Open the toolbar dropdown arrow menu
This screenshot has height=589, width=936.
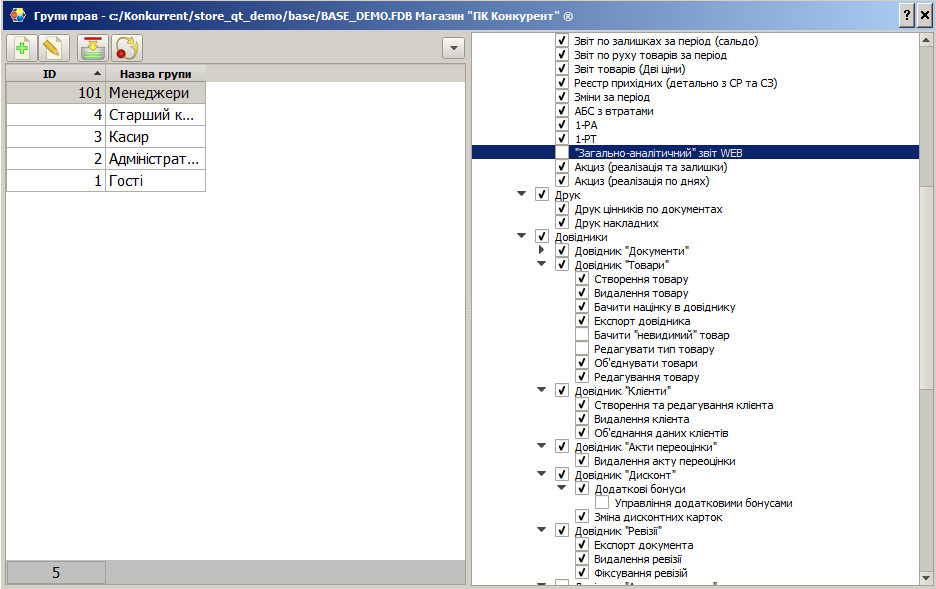click(453, 48)
